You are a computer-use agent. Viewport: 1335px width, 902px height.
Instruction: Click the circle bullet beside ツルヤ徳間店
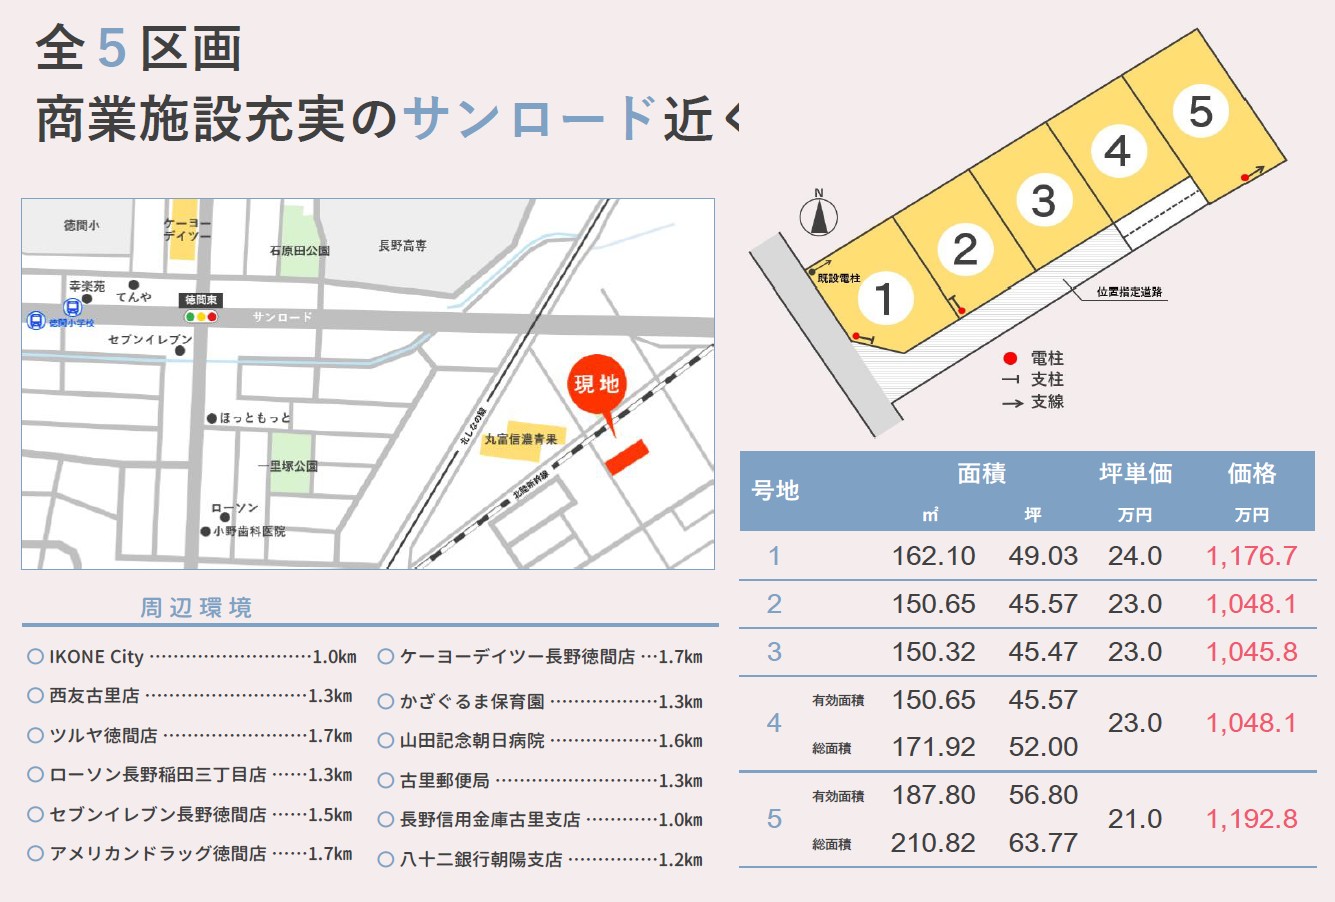[35, 736]
